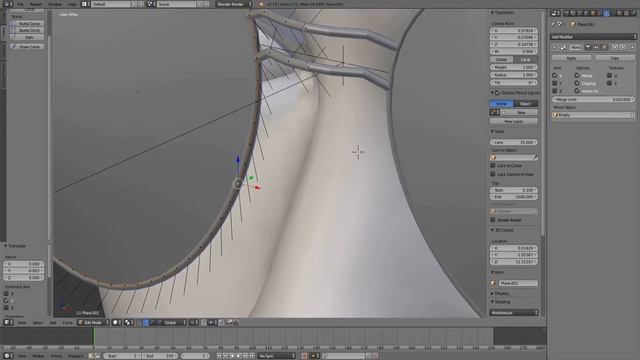Open the Select menu in 3D view header
Viewport: 640px width, 360px height.
38,322
